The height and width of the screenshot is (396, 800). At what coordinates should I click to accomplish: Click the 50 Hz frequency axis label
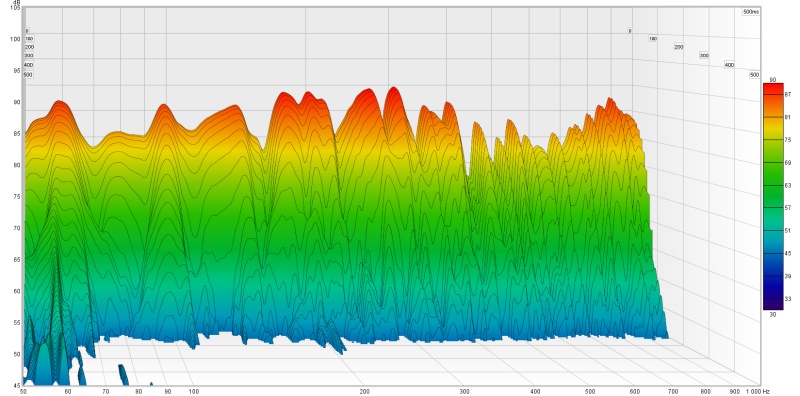23,391
